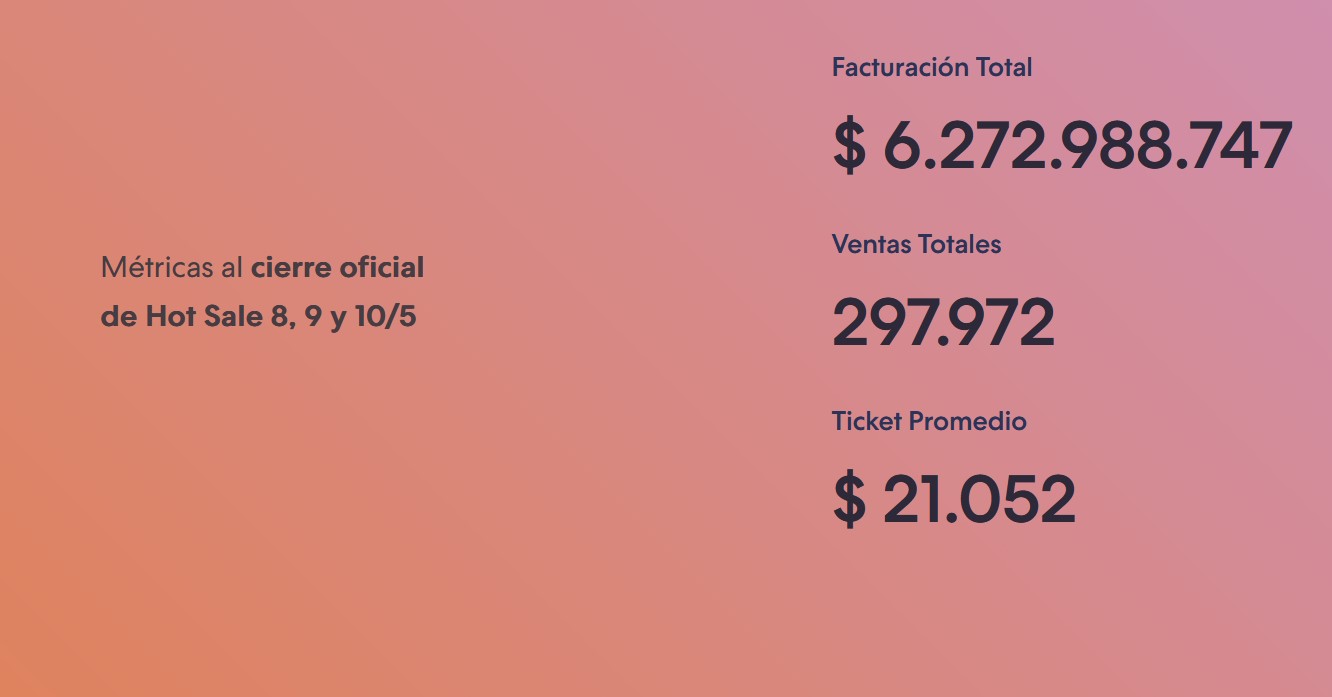
Task: Select the 297.972 total sales number
Action: 943,322
